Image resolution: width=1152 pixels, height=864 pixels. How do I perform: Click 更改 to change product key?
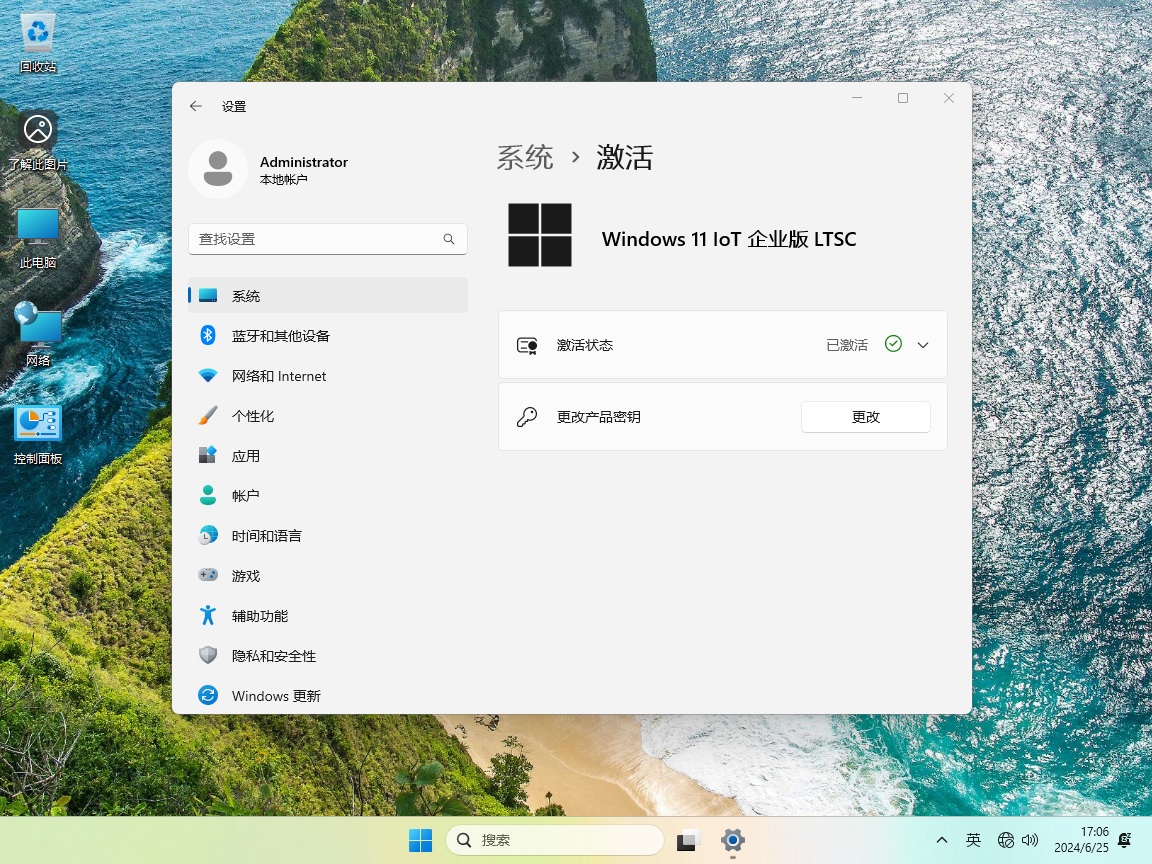pyautogui.click(x=865, y=417)
